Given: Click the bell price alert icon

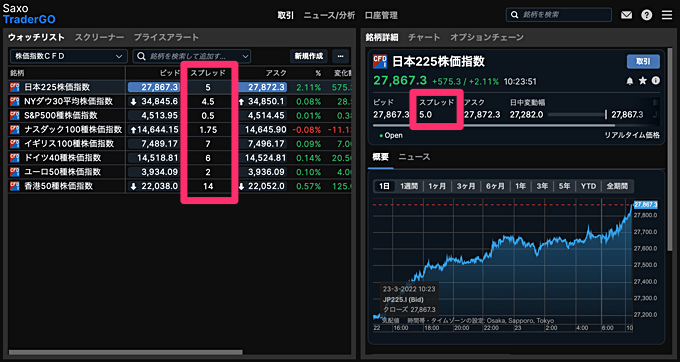Looking at the screenshot, I should point(630,81).
